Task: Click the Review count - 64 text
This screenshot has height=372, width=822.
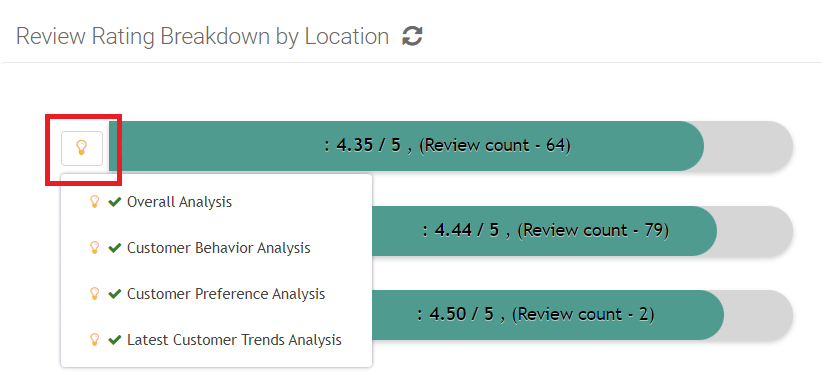Action: [x=494, y=146]
